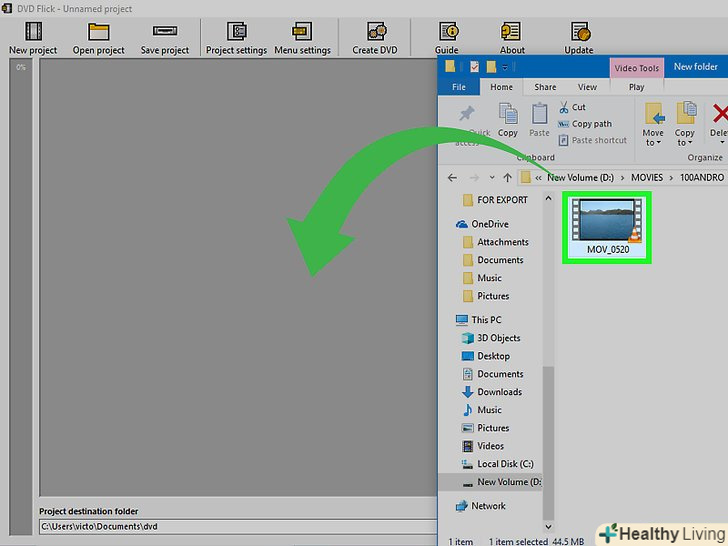Click Create DVD button

coord(375,39)
